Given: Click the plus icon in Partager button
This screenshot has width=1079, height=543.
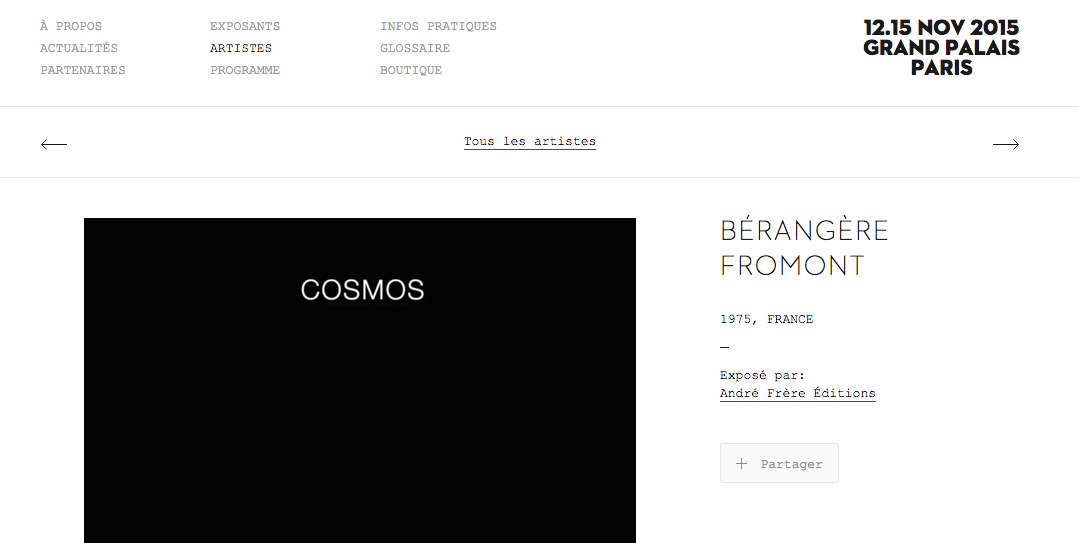Looking at the screenshot, I should tap(741, 463).
